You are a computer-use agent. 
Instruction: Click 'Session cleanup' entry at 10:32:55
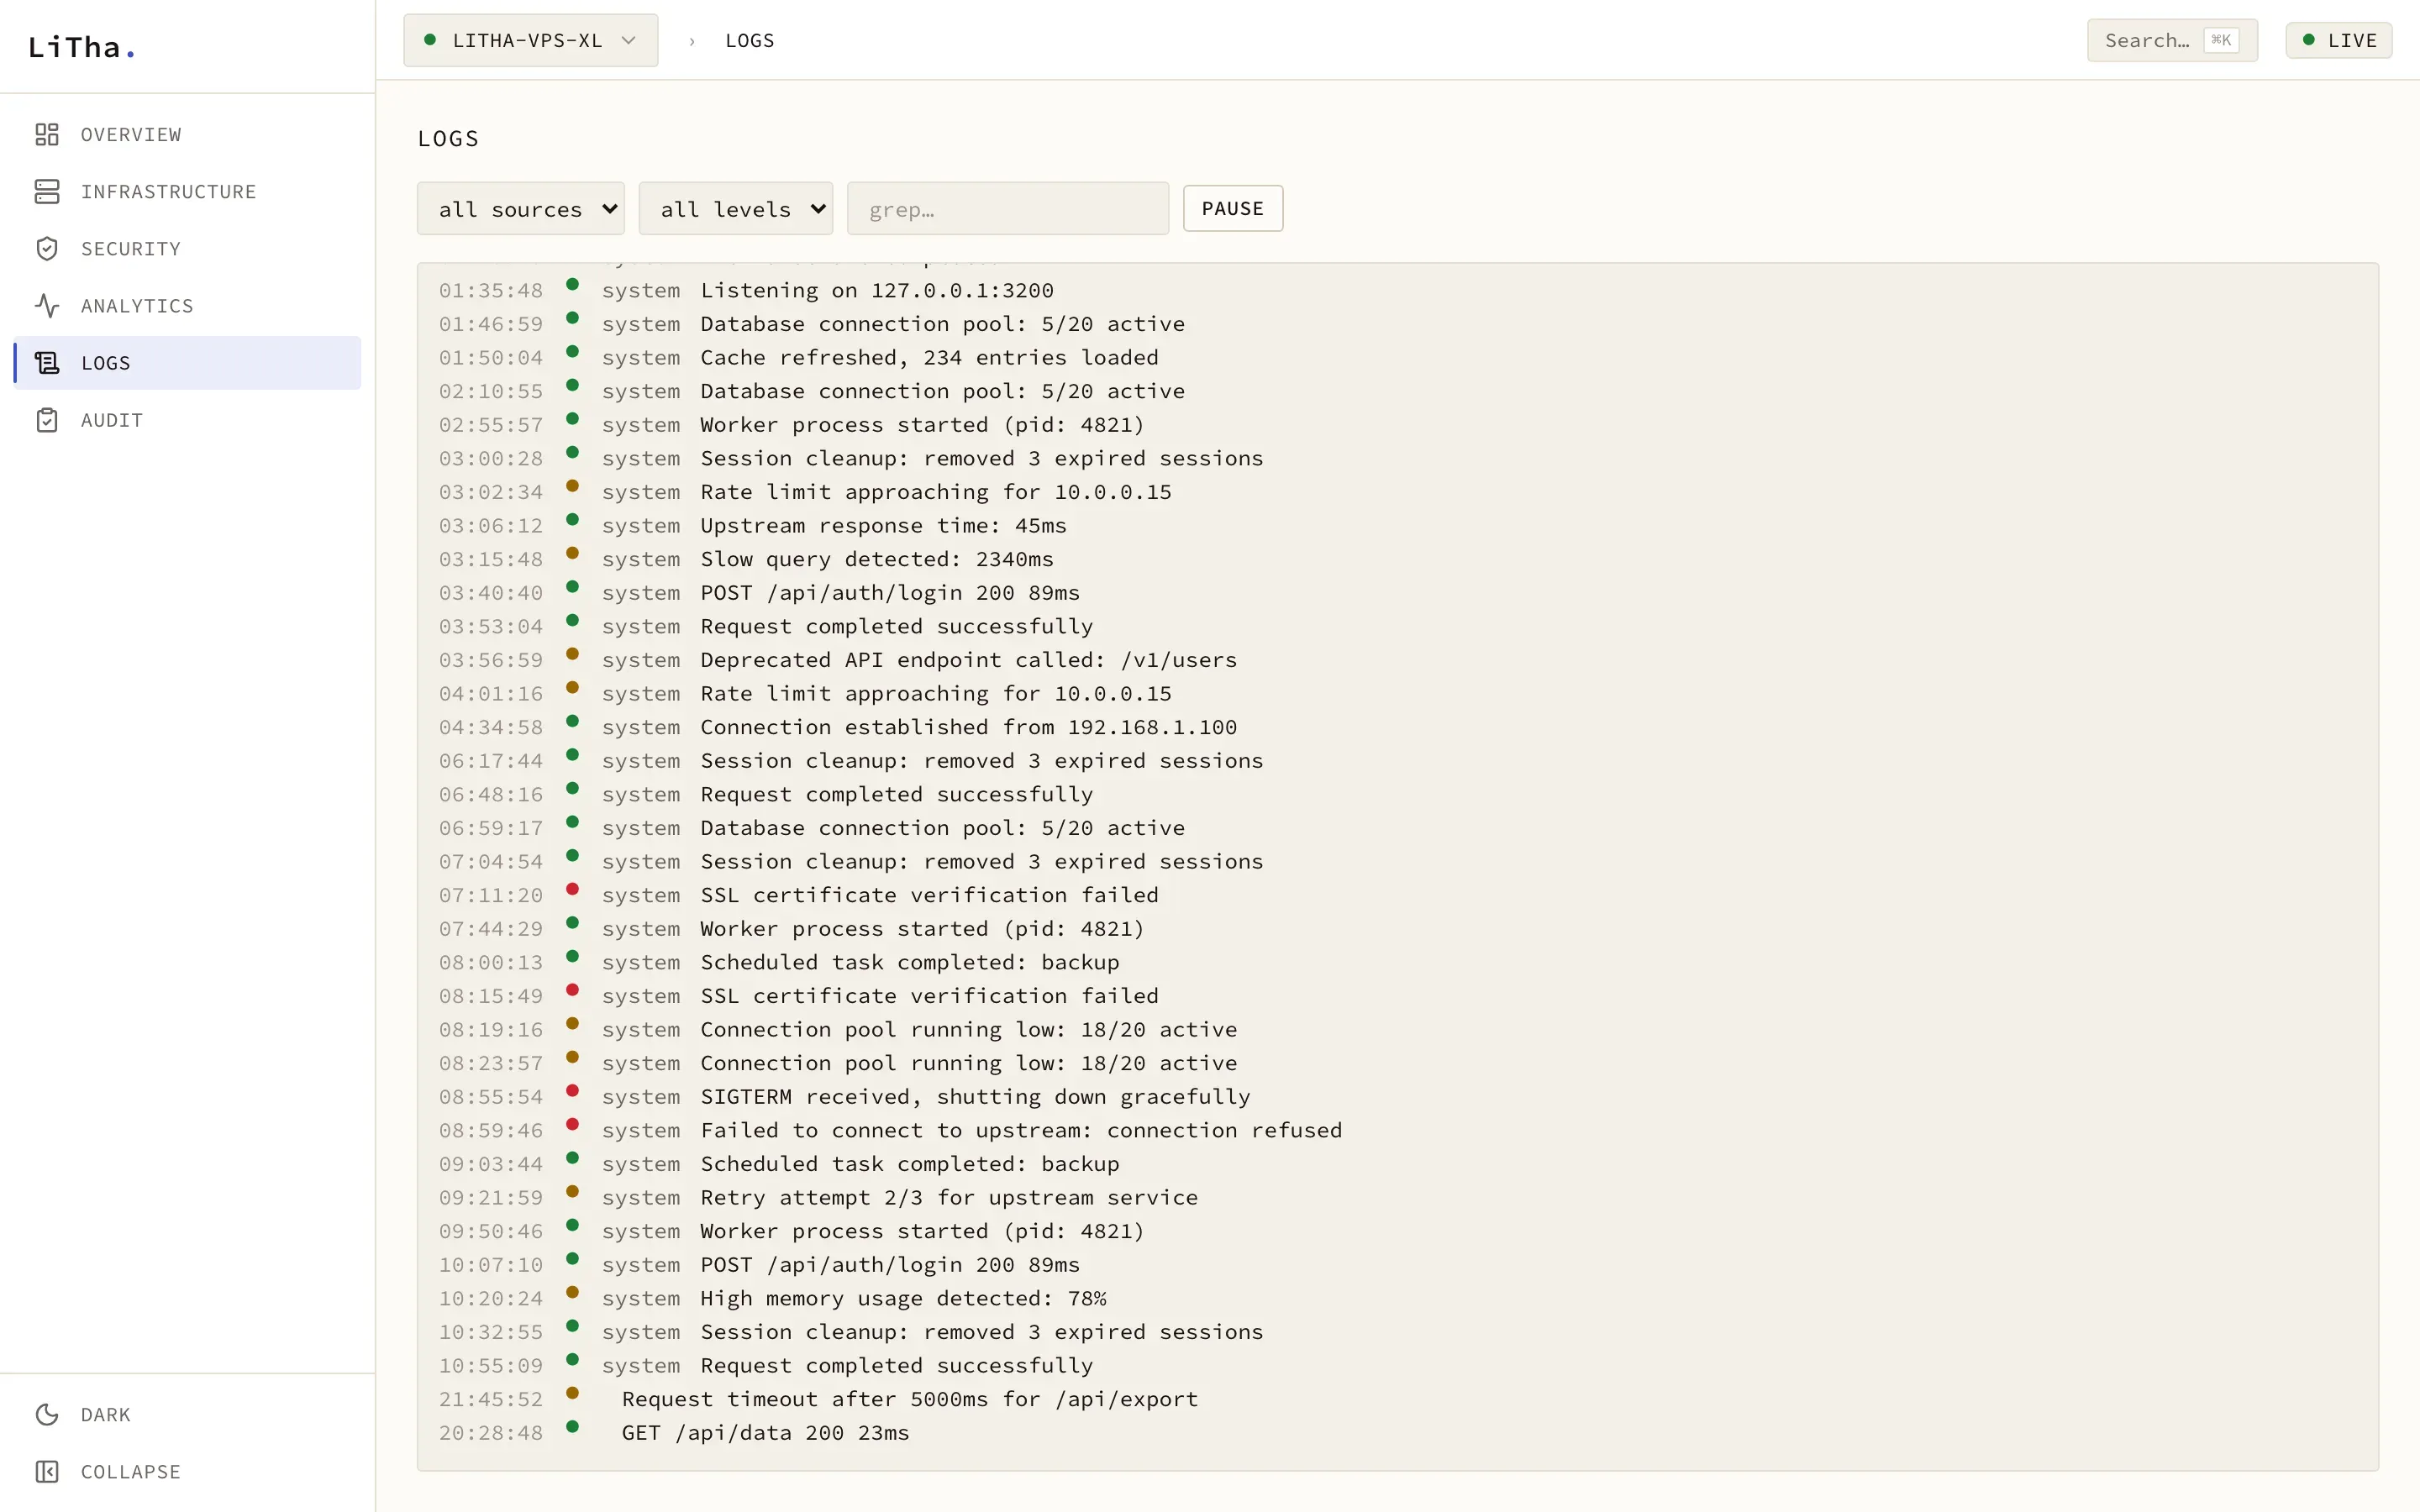pyautogui.click(x=982, y=1332)
